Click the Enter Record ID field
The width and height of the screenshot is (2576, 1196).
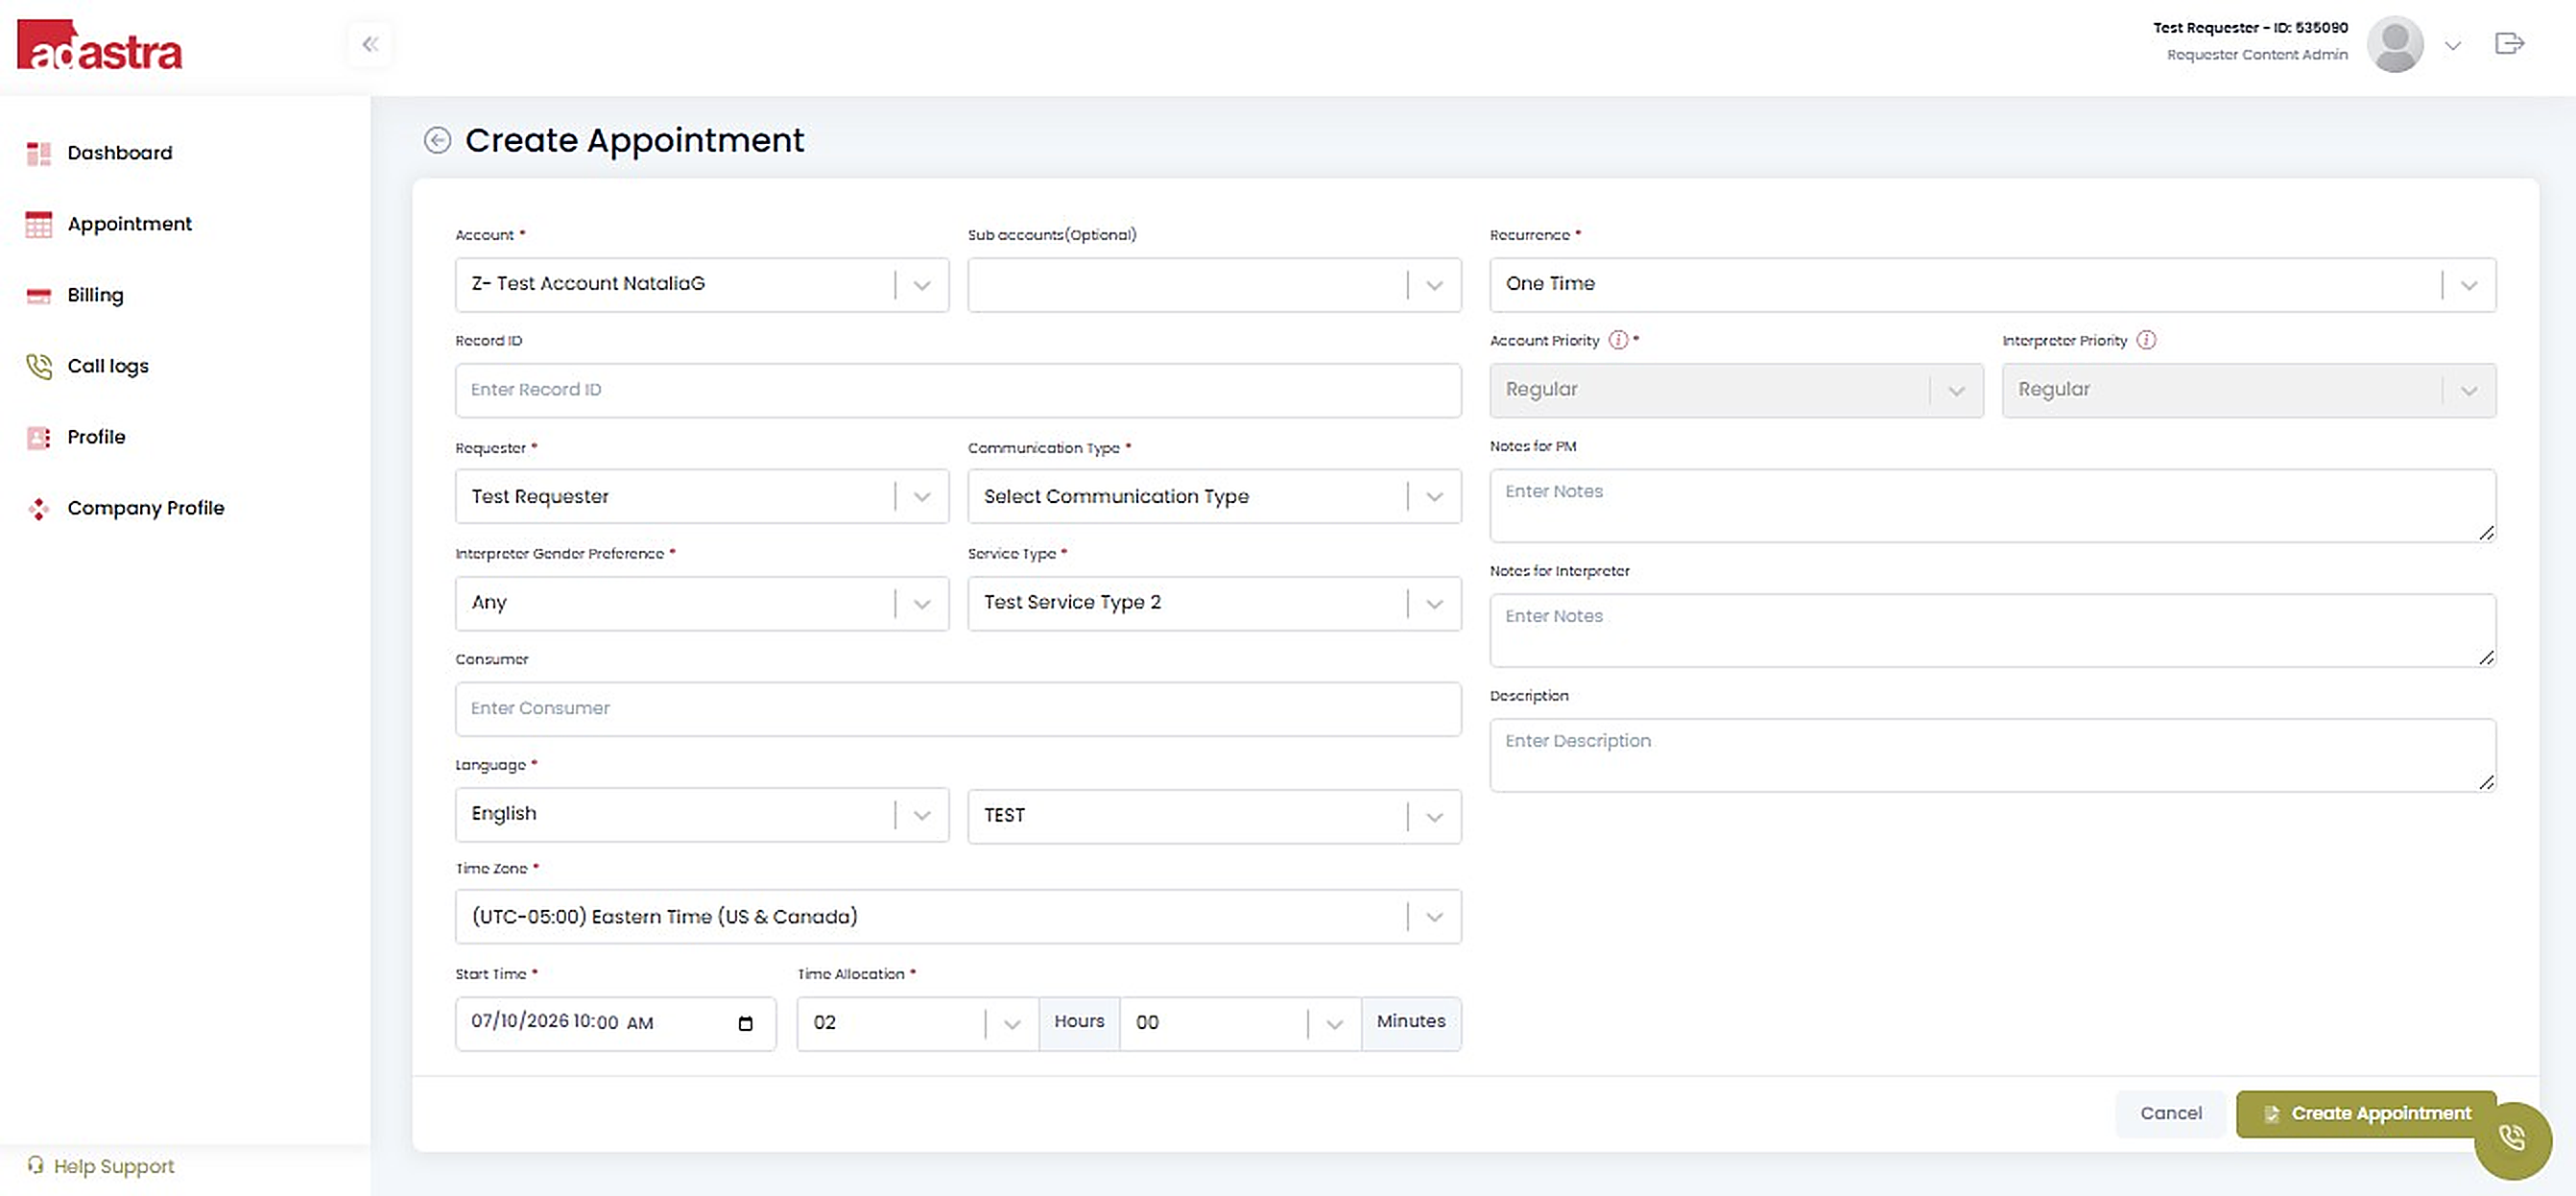(x=958, y=390)
